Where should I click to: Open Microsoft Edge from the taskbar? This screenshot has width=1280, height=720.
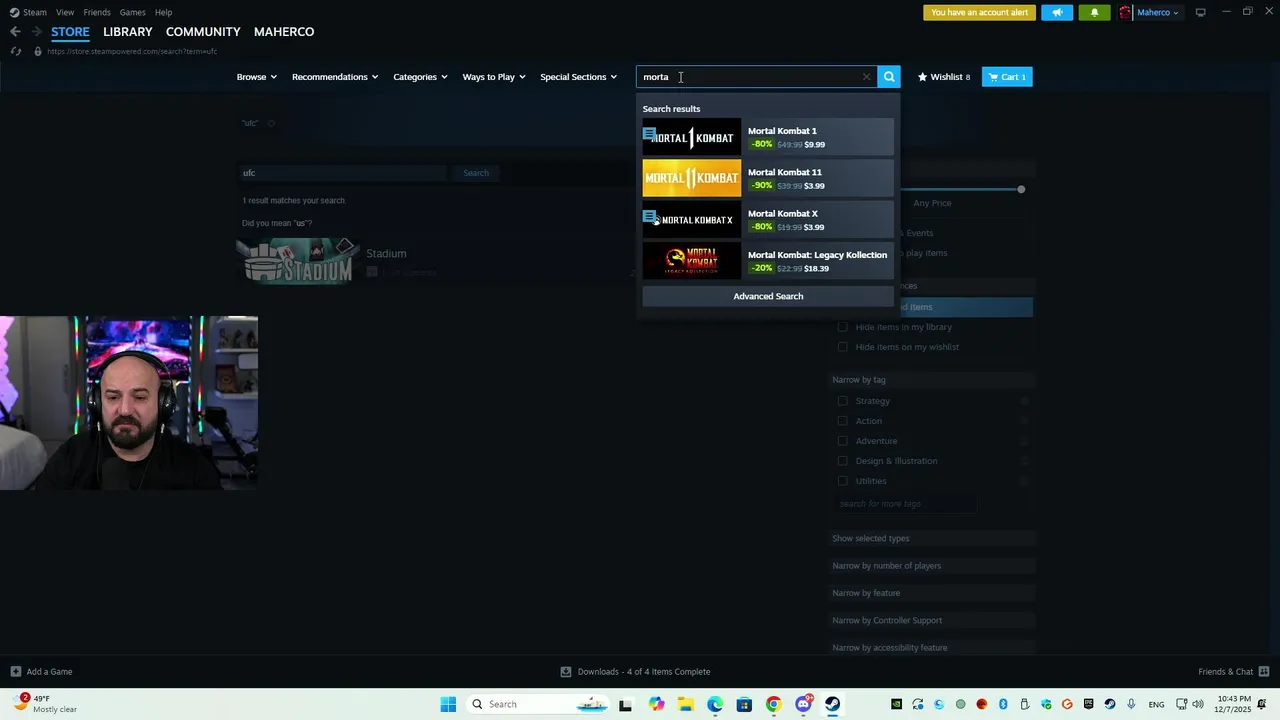pyautogui.click(x=715, y=704)
